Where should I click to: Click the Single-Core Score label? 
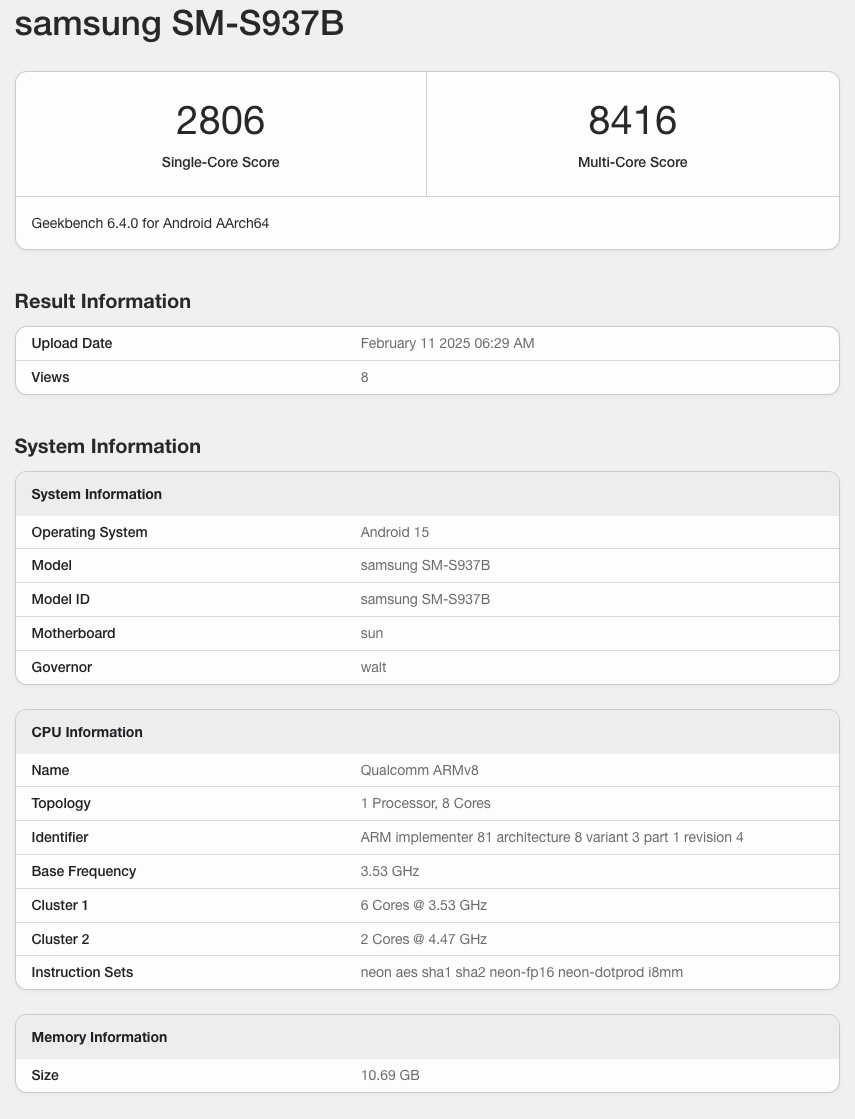(220, 162)
